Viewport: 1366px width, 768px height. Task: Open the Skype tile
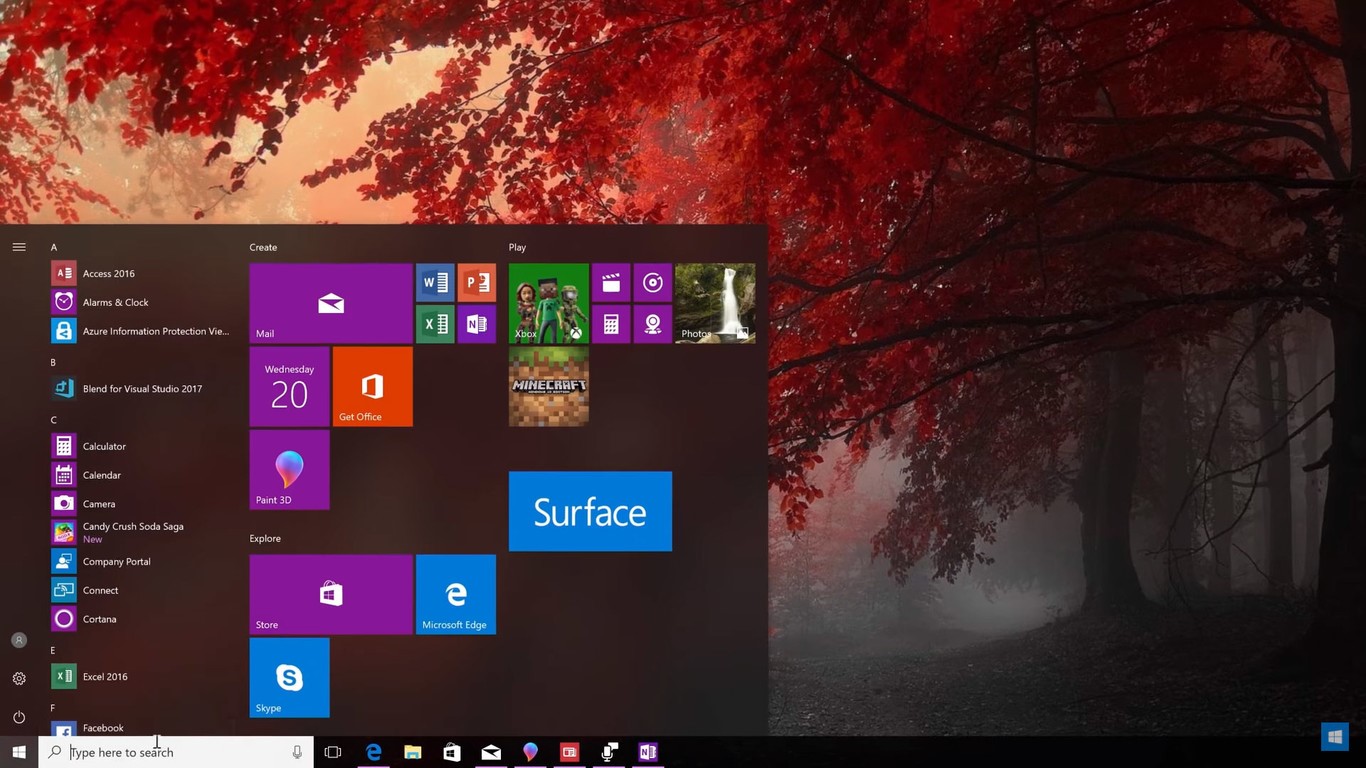[x=289, y=677]
